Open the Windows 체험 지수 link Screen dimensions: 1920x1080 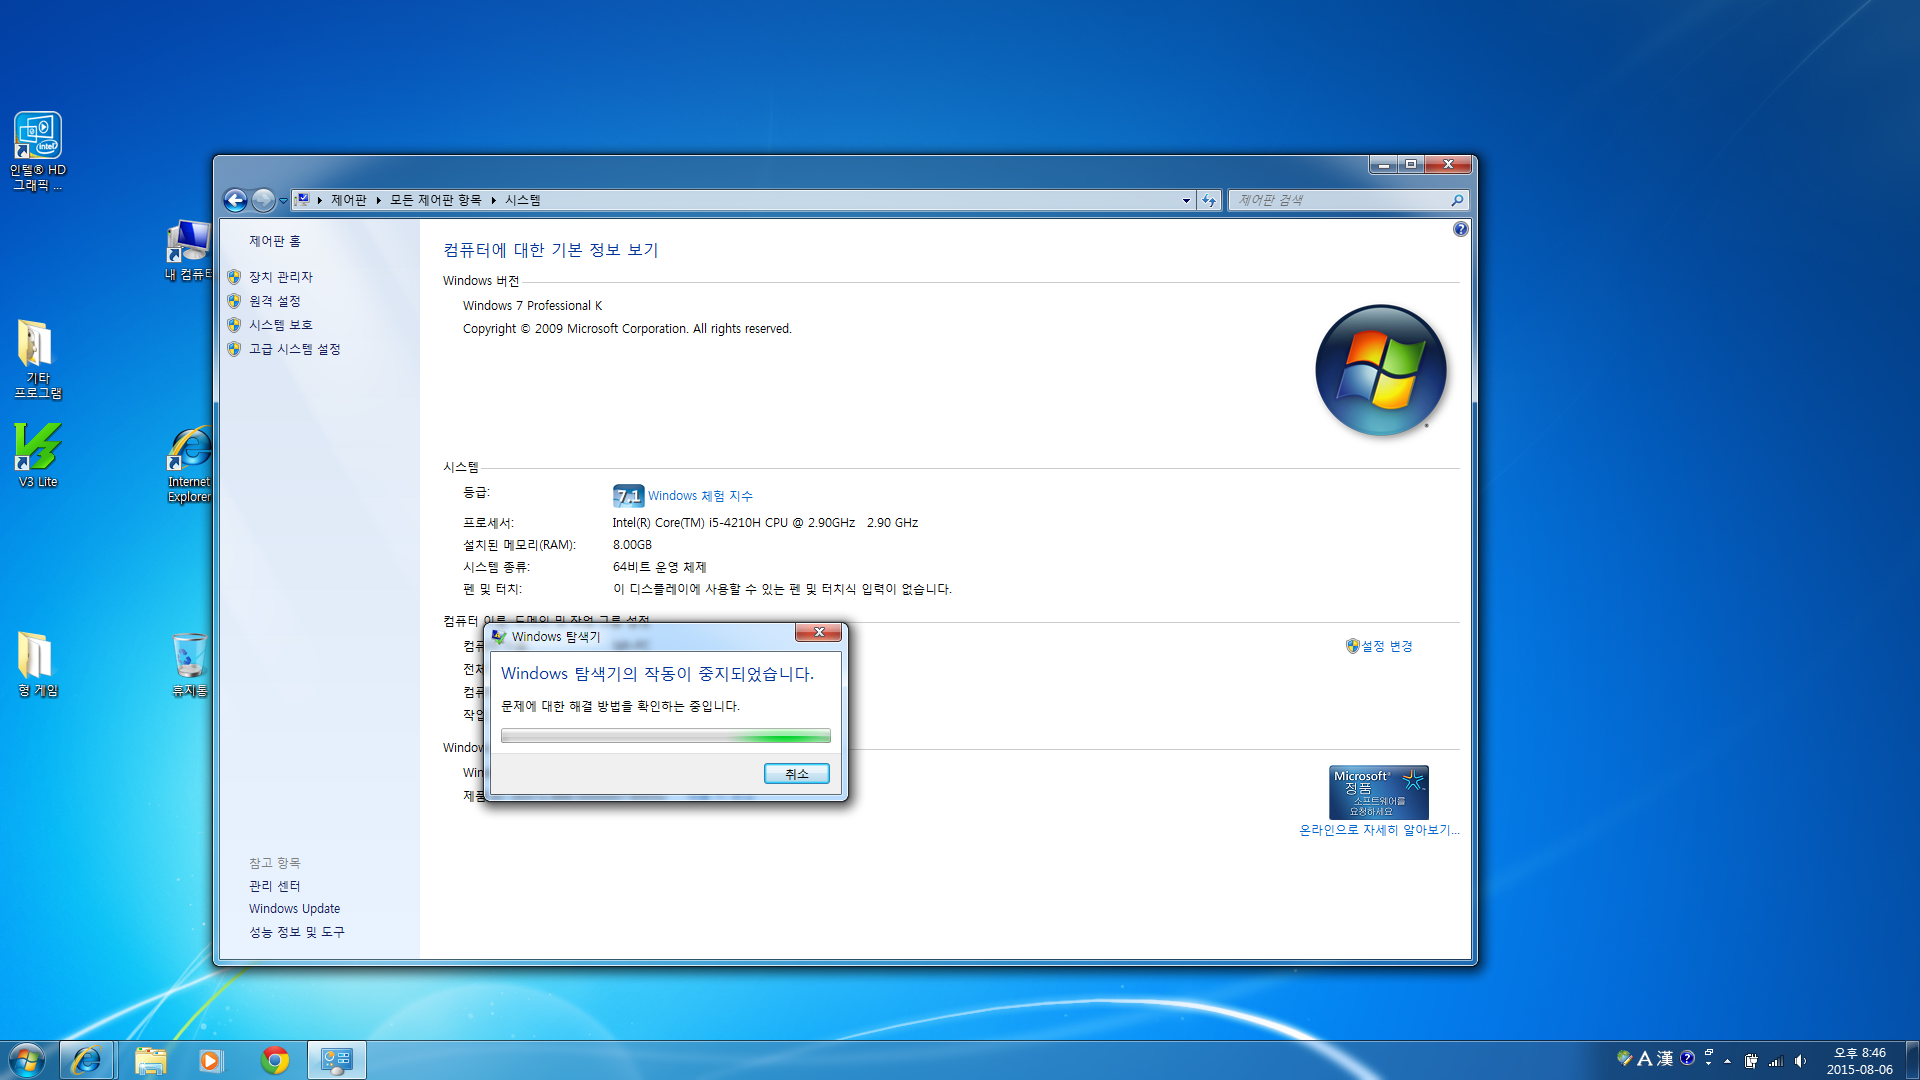[x=699, y=496]
